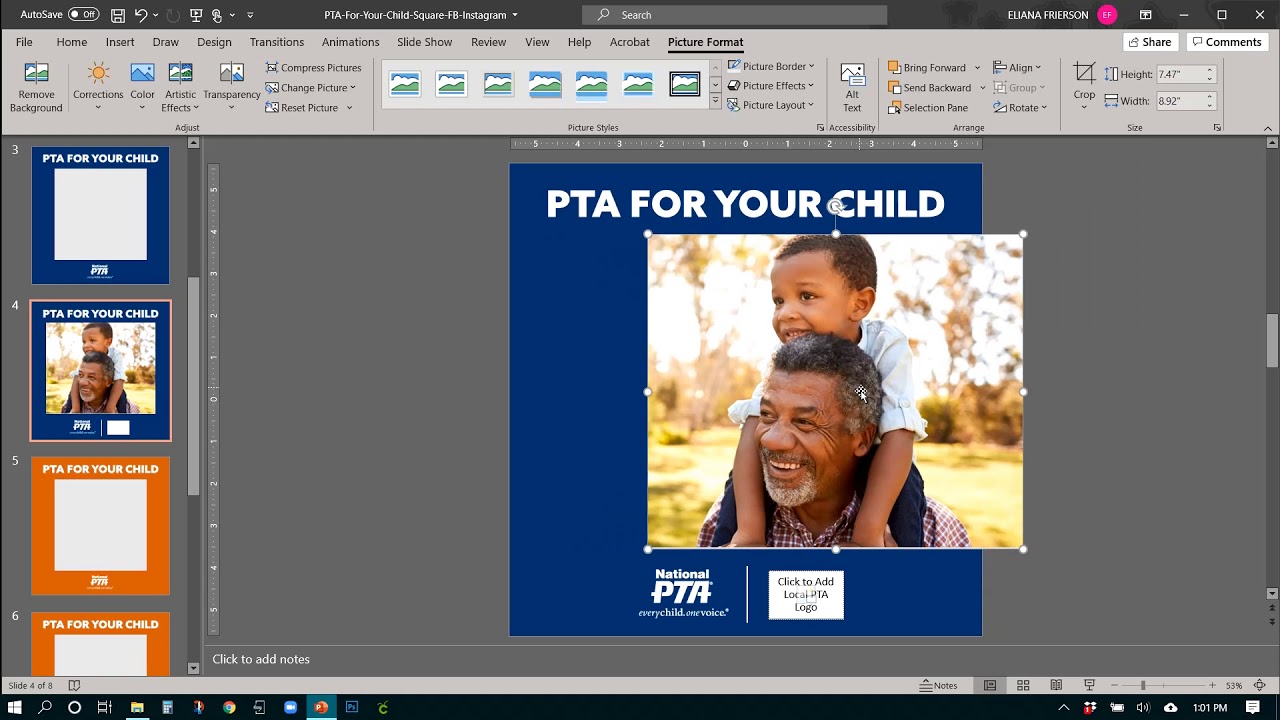This screenshot has width=1280, height=720.
Task: Expand the picture styles gallery
Action: (715, 103)
